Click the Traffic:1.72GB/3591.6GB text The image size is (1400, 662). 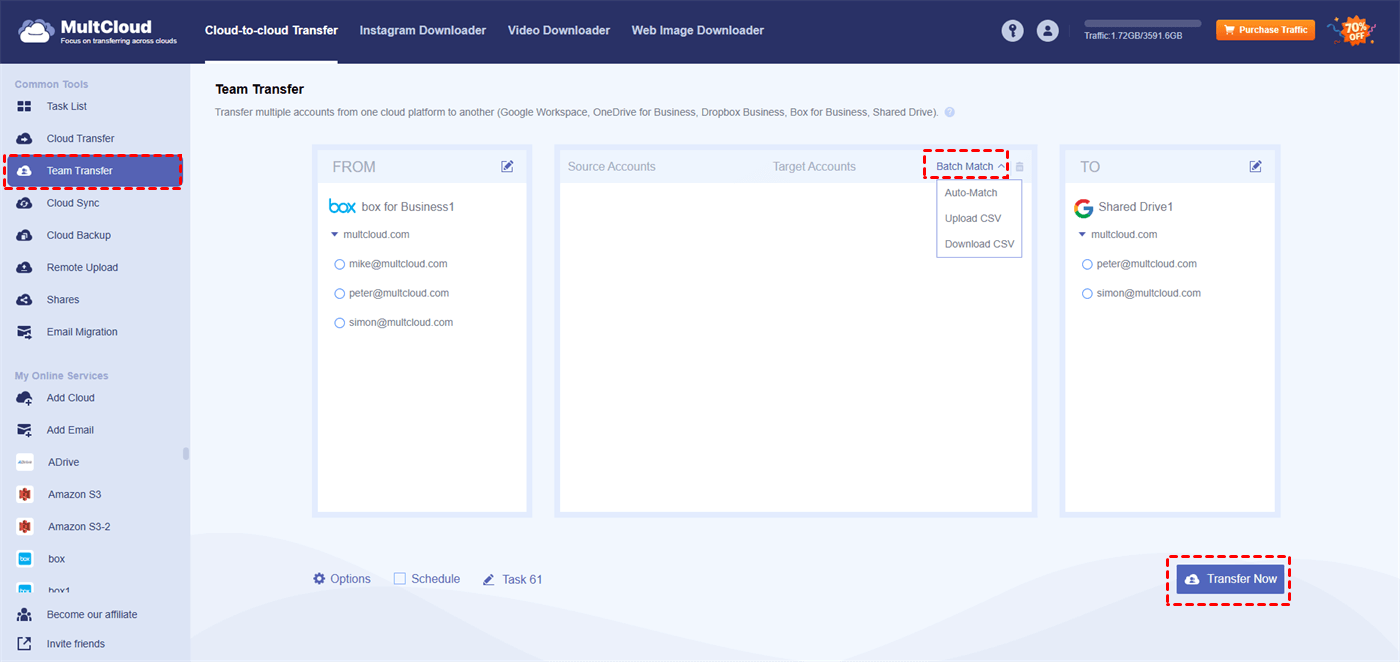(1133, 36)
